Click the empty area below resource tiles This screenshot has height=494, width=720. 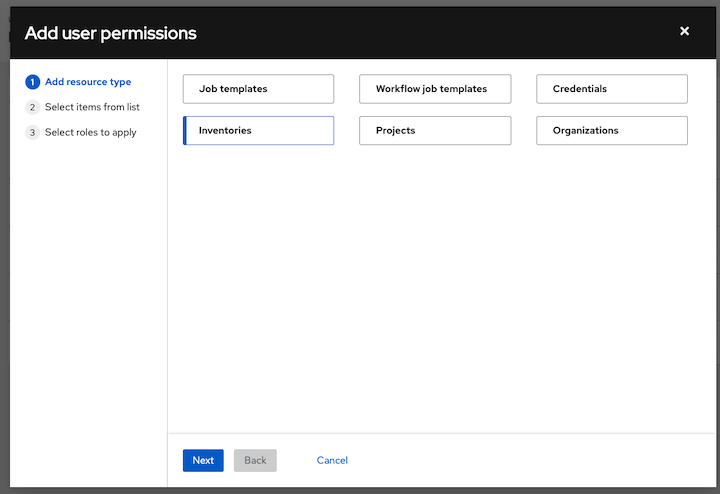[x=440, y=290]
